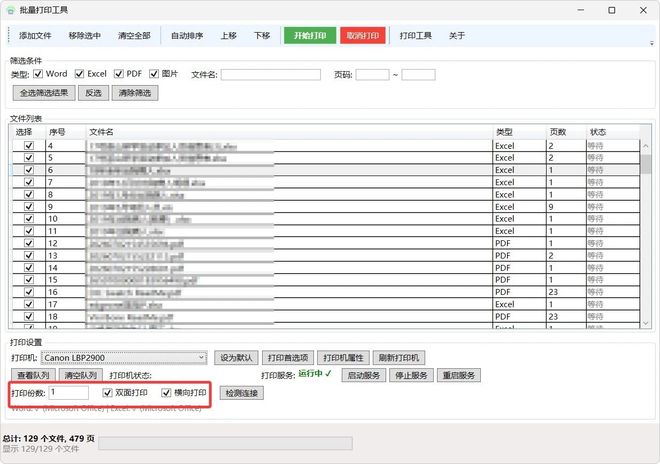Click 查看队列 button
The height and width of the screenshot is (464, 660).
coord(33,375)
